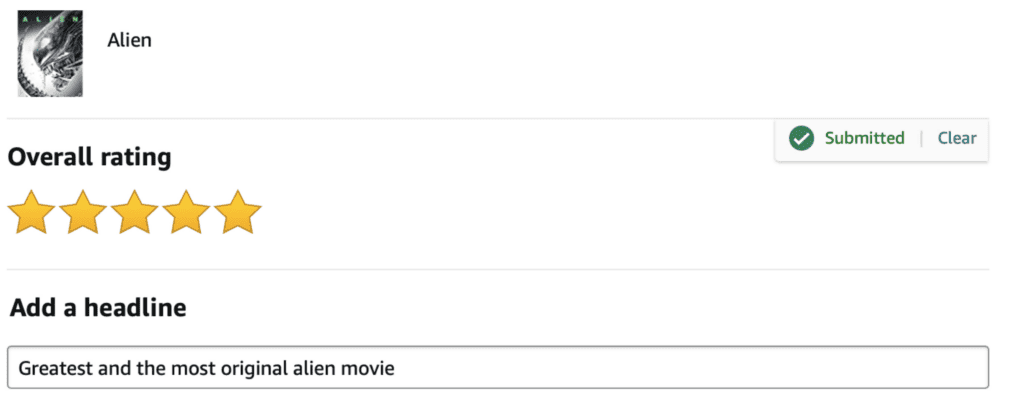Select the second star rating
The width and height of the screenshot is (1024, 415).
(83, 212)
